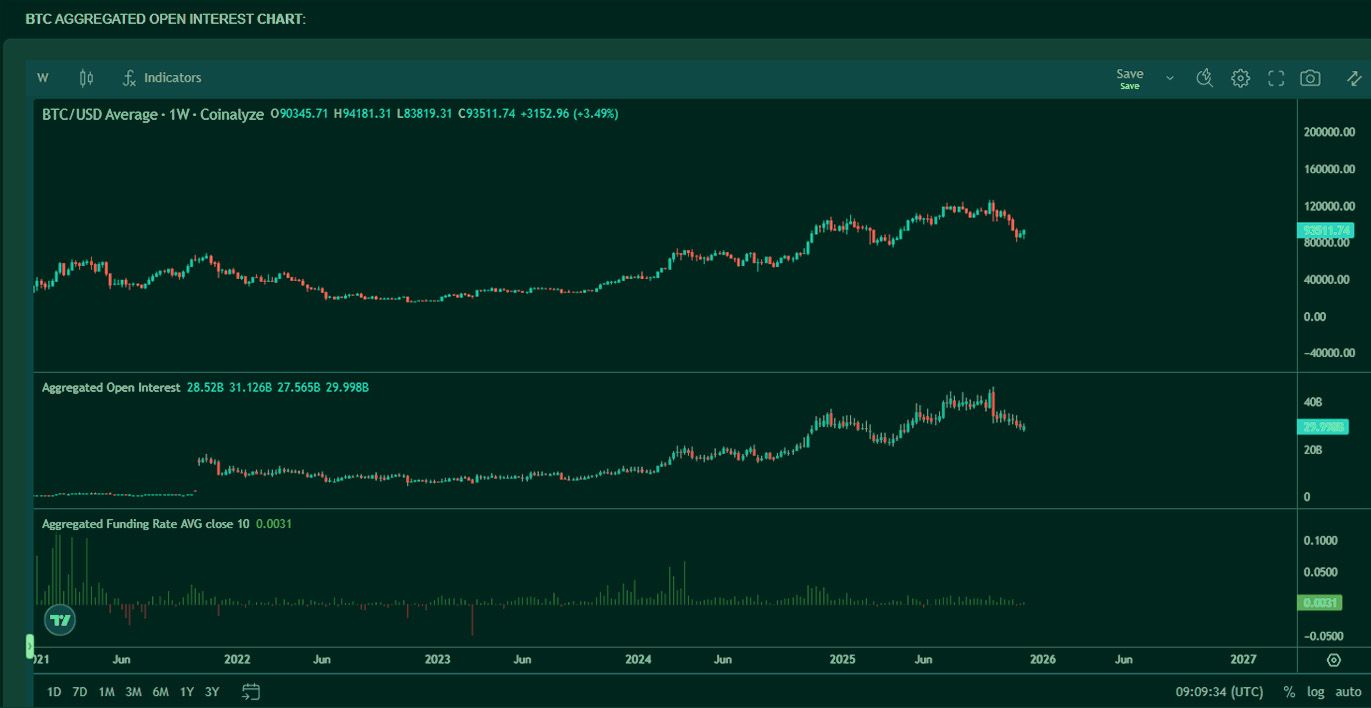The image size is (1371, 708).
Task: Toggle percentage scale mode
Action: pyautogui.click(x=1290, y=691)
